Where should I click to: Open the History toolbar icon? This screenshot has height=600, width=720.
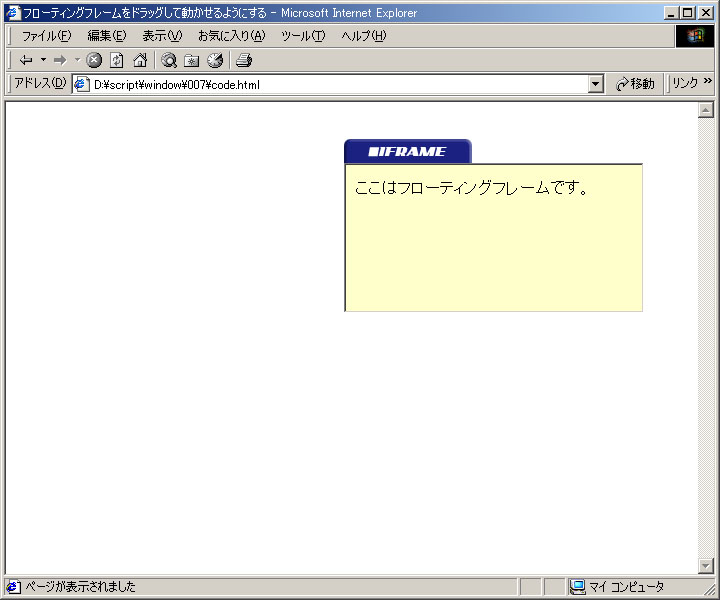coord(215,60)
